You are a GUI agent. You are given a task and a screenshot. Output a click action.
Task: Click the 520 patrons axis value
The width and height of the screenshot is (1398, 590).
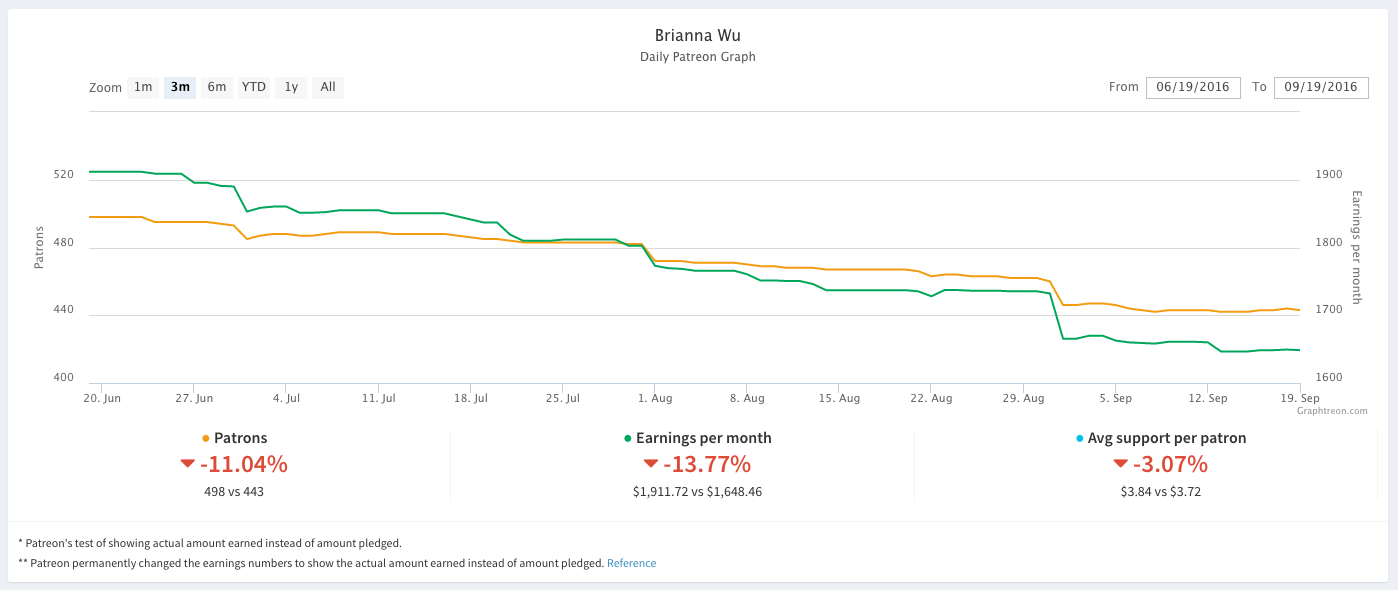pos(64,174)
